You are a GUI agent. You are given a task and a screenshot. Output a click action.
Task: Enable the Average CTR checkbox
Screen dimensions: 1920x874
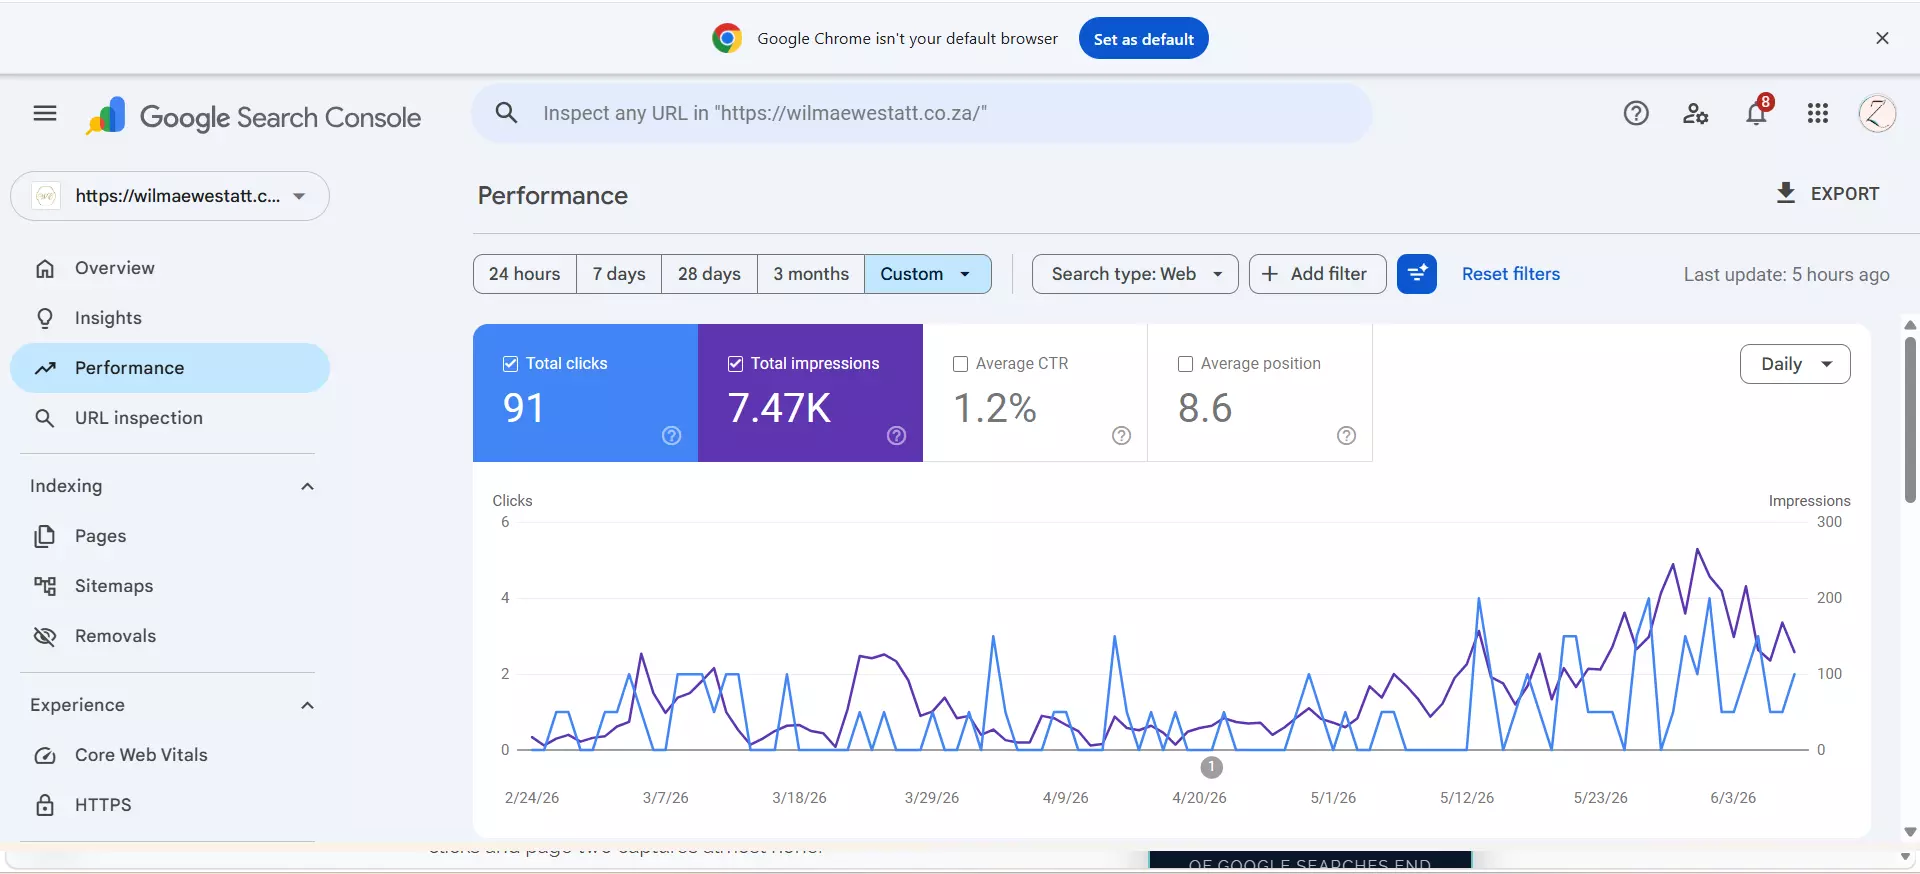(x=961, y=364)
